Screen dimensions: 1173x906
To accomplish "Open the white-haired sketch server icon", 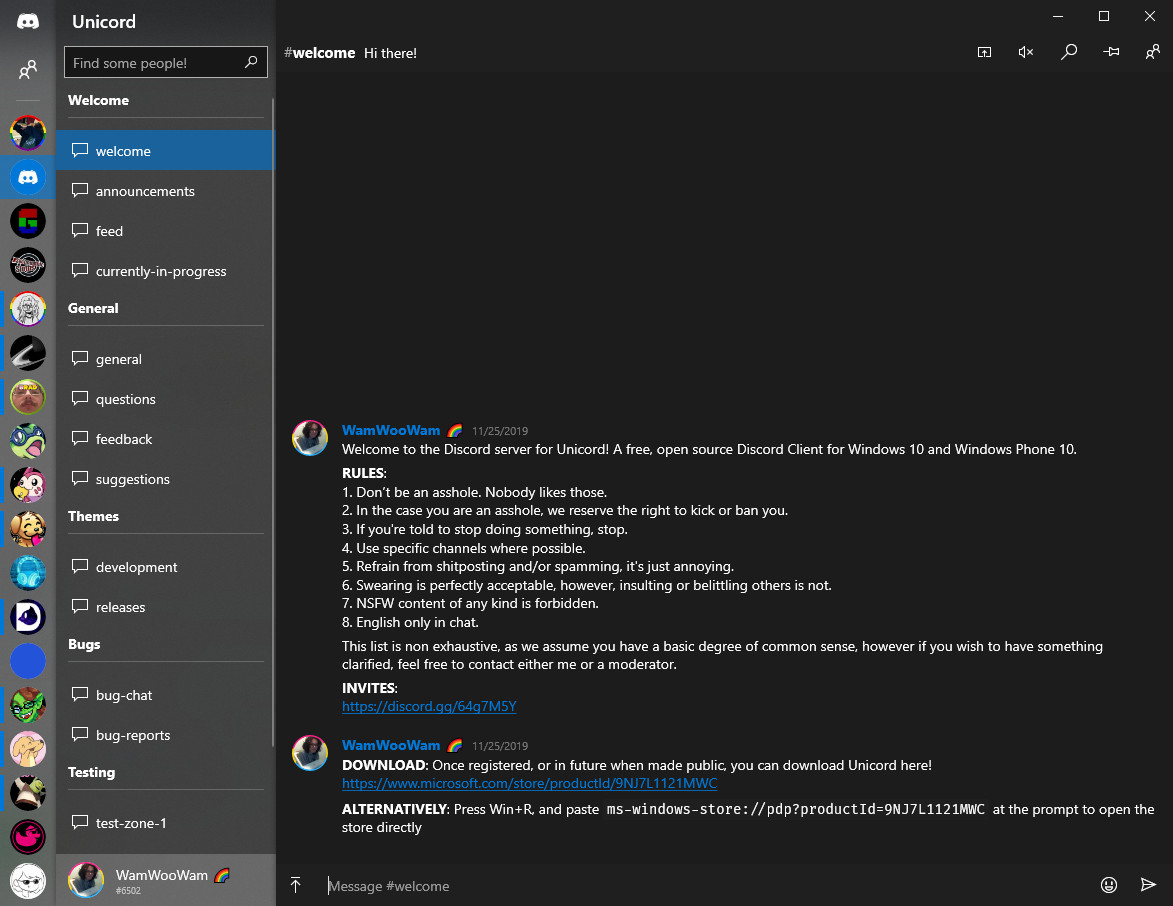I will coord(28,309).
